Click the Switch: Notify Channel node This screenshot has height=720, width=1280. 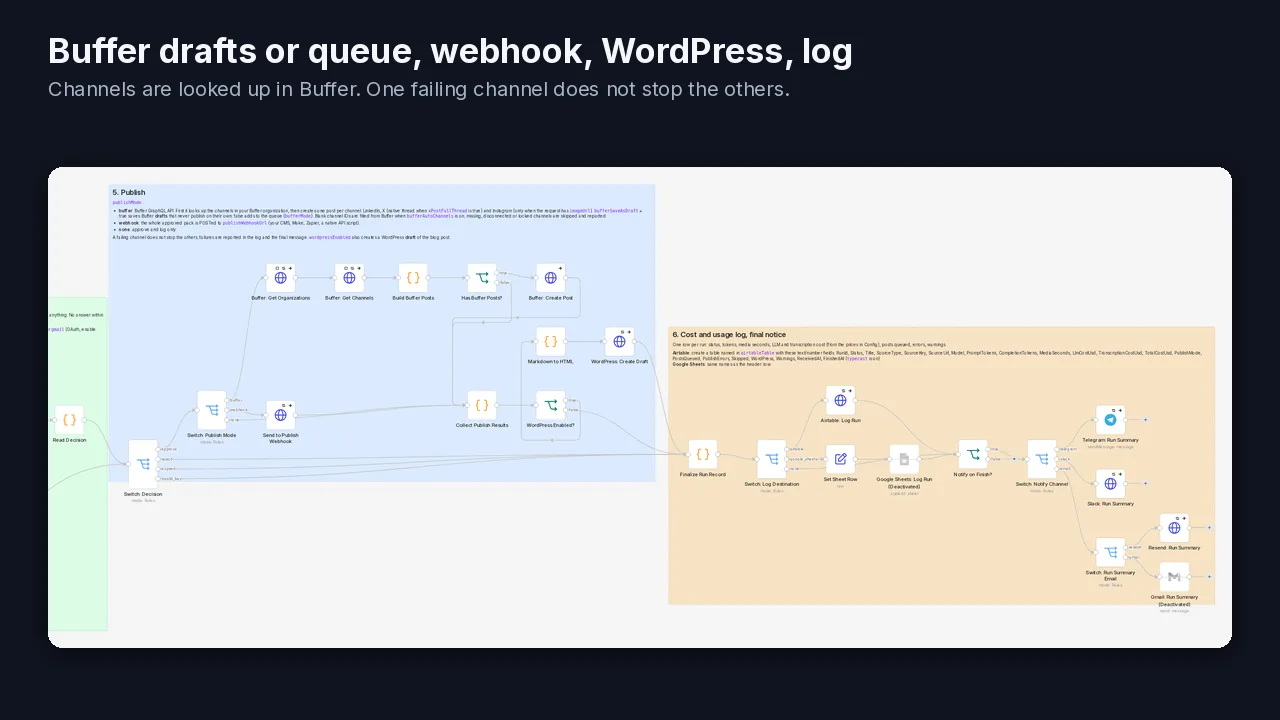(x=1042, y=459)
